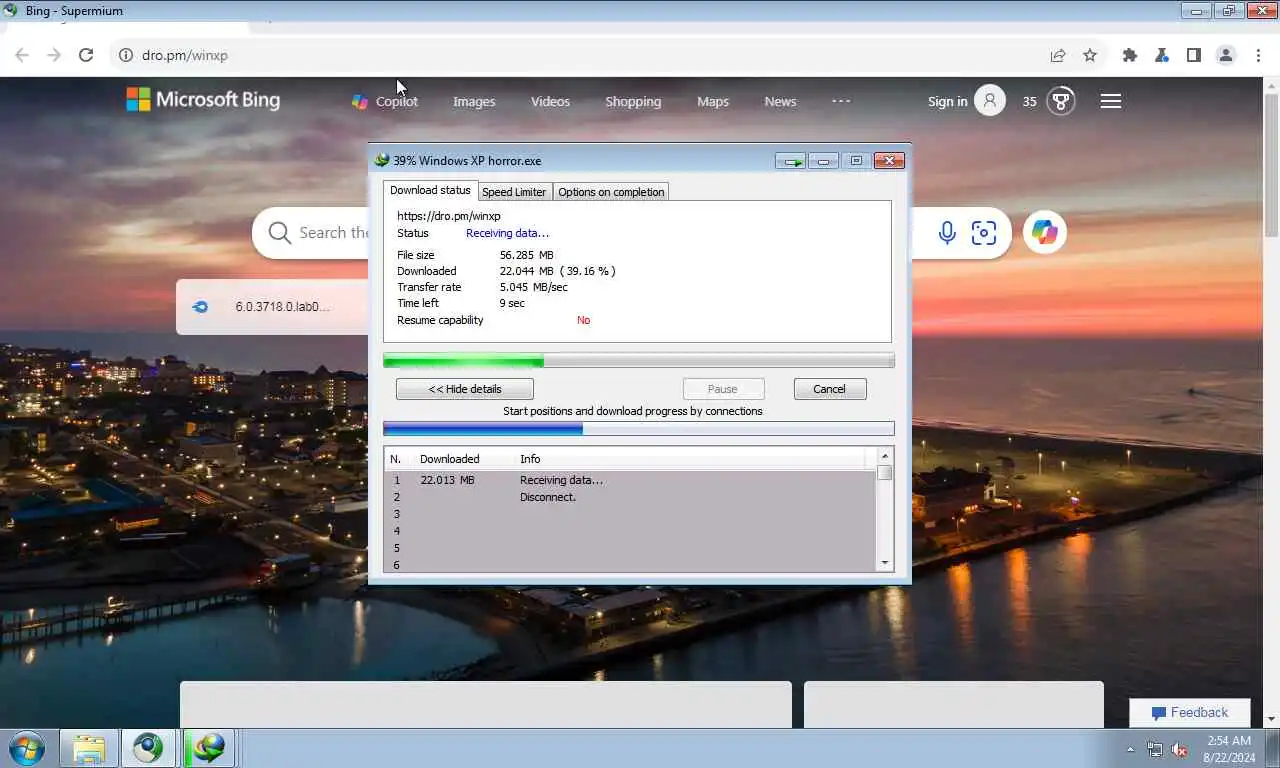Switch to Internet Download Manager in the taskbar
1280x768 pixels.
pyautogui.click(x=209, y=748)
